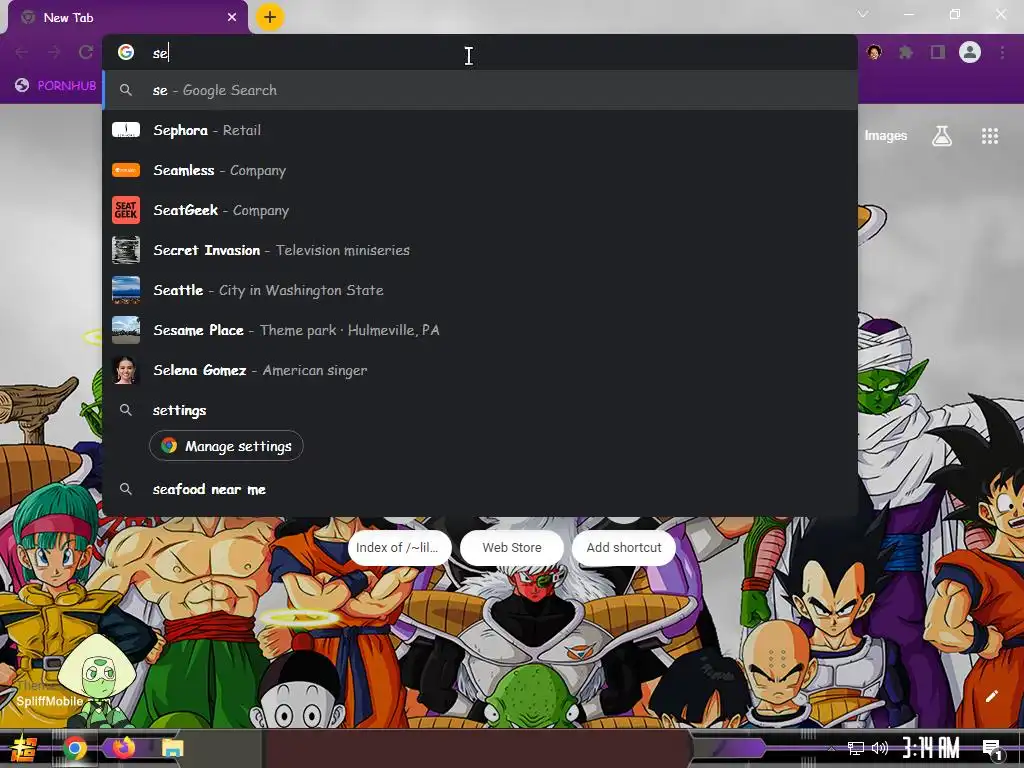
Task: Close the New Tab tab
Action: 232,18
